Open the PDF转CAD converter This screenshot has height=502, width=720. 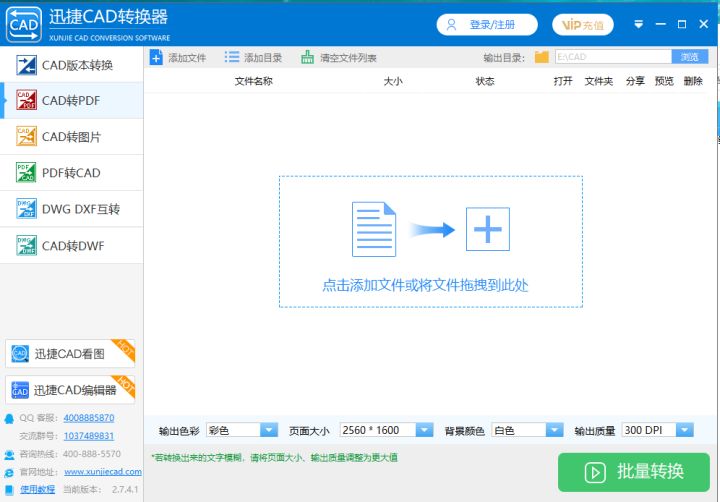(x=72, y=173)
